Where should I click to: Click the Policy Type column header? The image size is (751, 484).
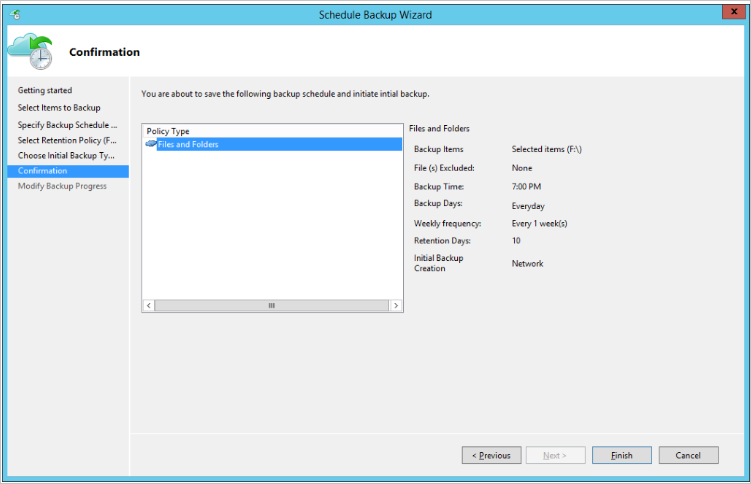pyautogui.click(x=168, y=131)
